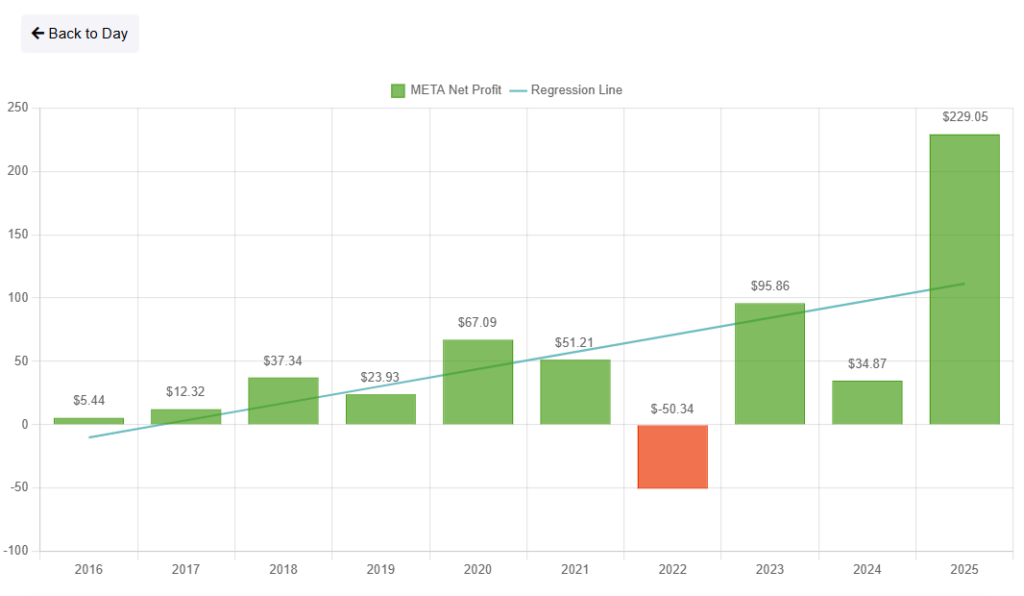
Task: Click the 2017 bar labeled $12.32
Action: [186, 416]
